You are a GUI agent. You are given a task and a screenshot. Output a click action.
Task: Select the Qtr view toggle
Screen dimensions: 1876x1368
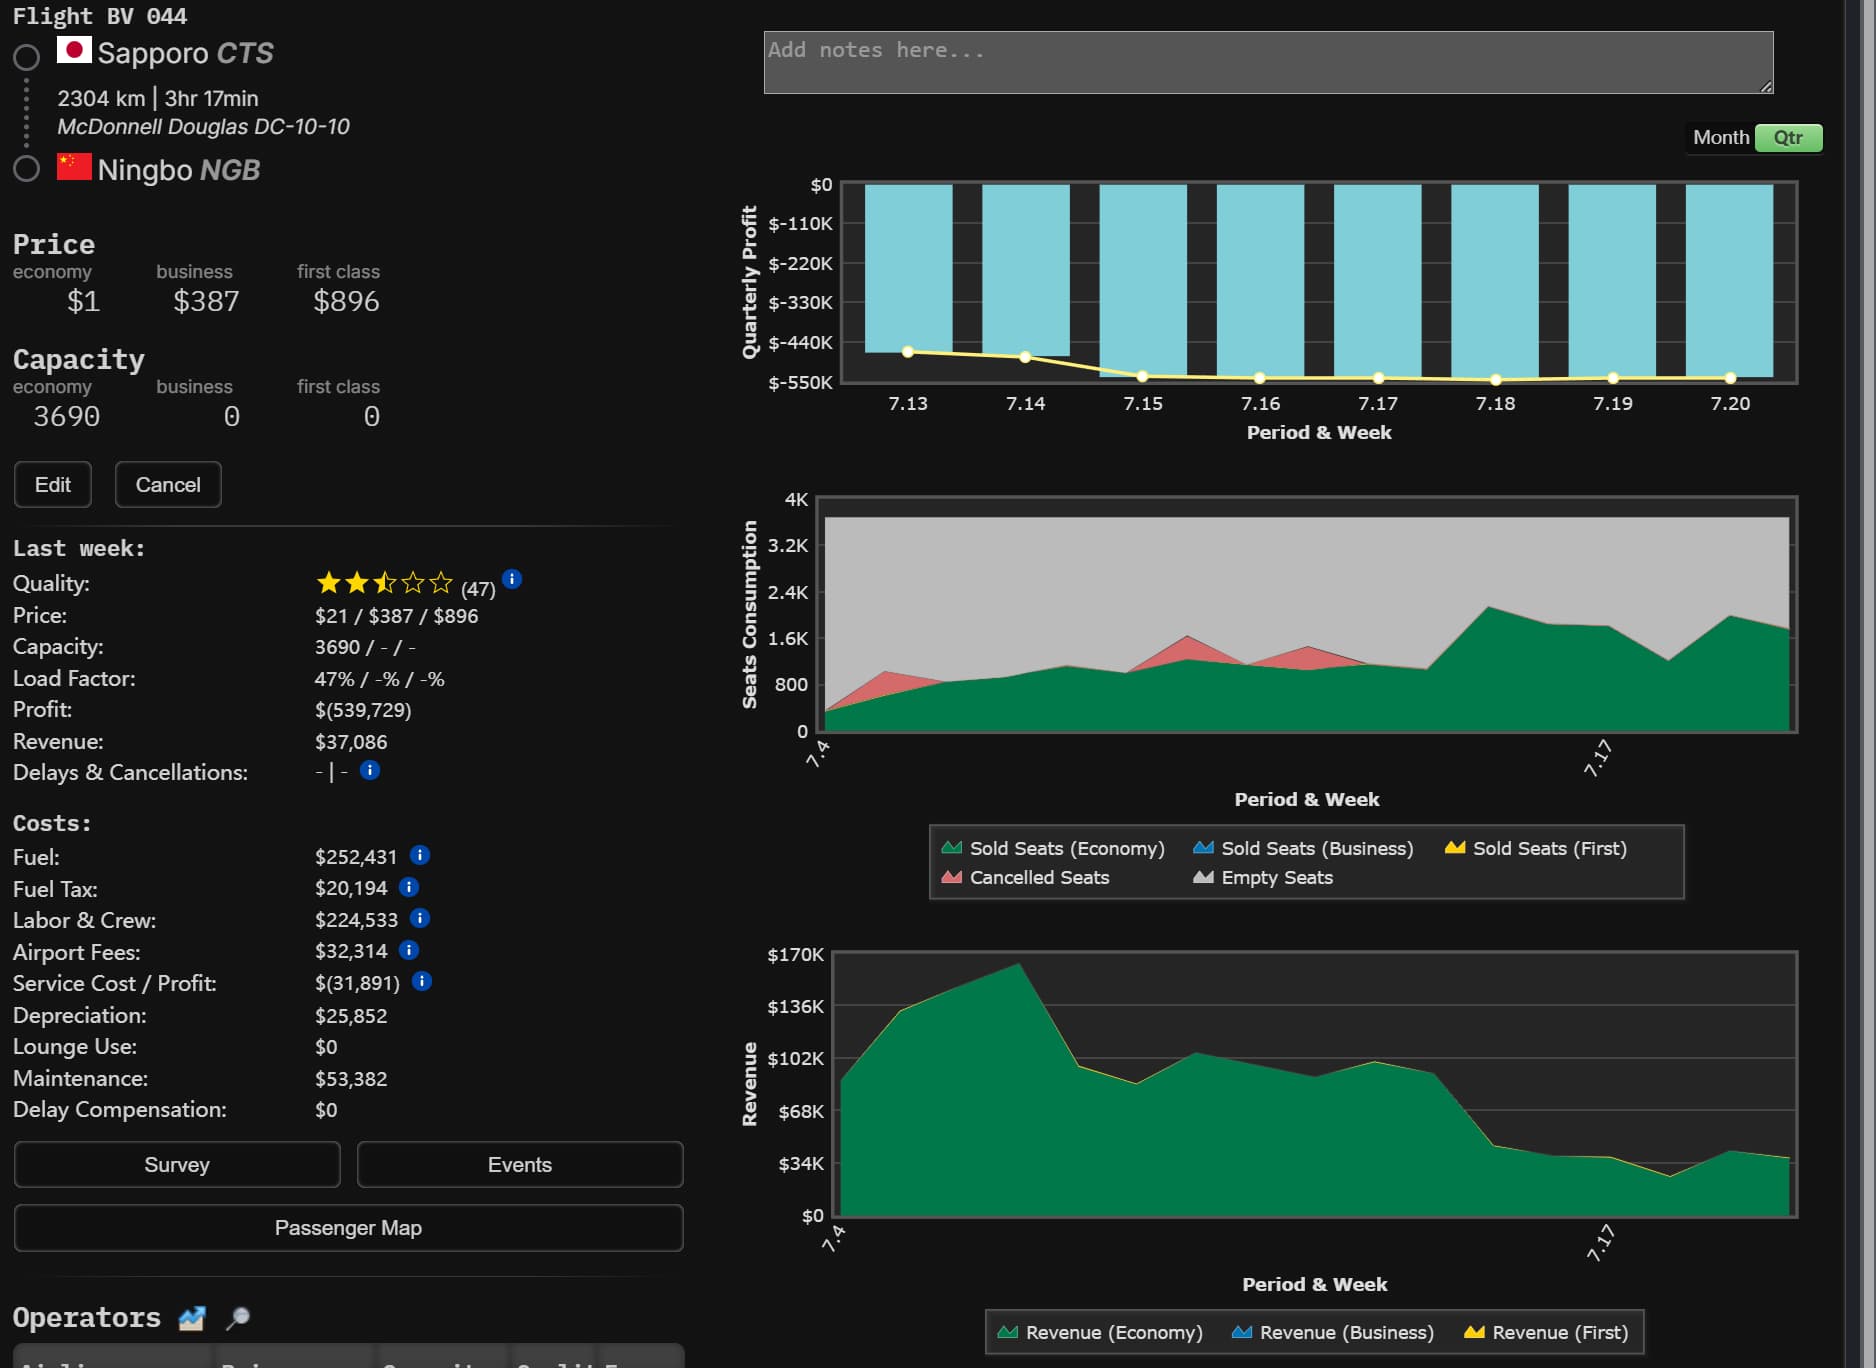click(x=1788, y=138)
